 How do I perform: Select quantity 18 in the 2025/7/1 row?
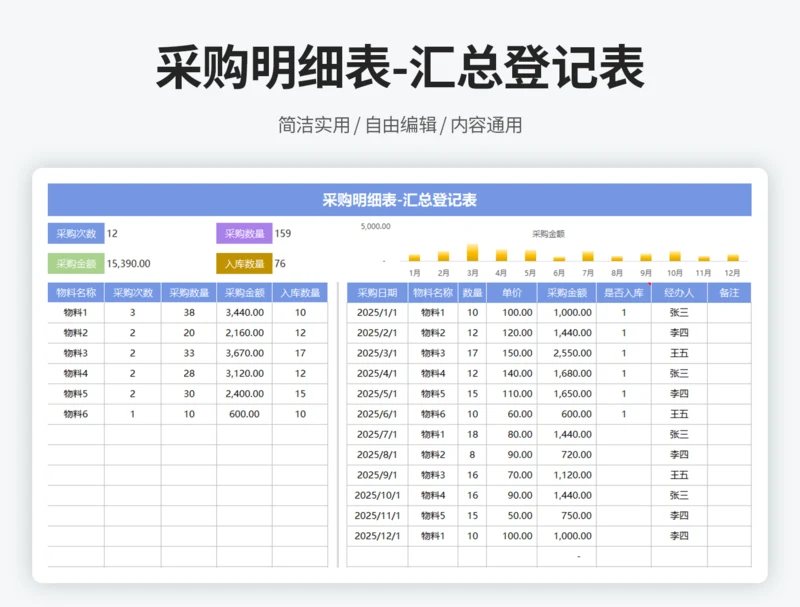(472, 435)
